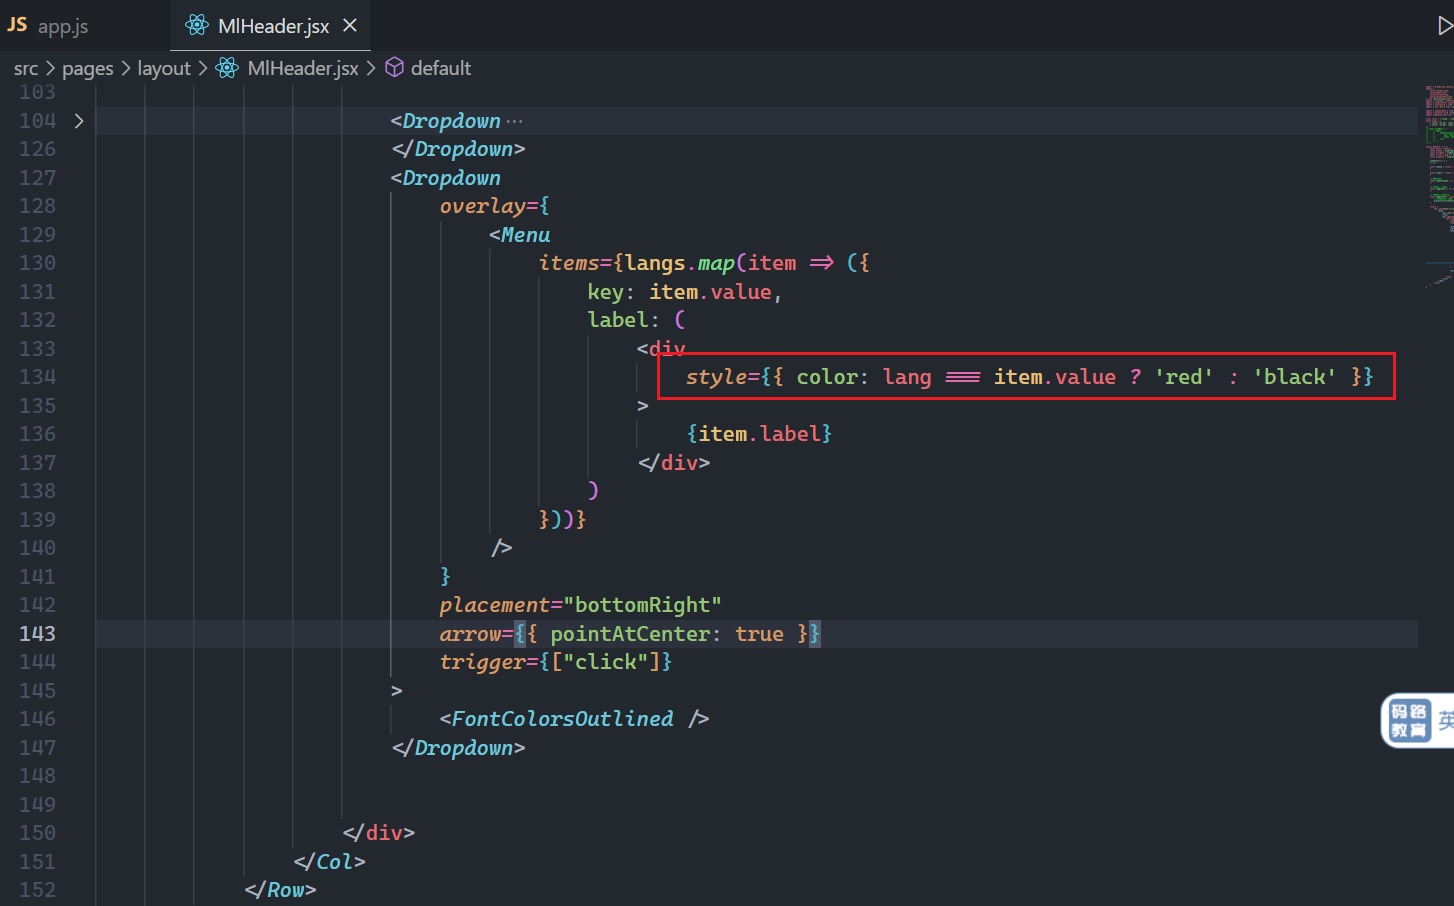Click label: property on line 132
Screen dimensions: 1454x906
click(623, 320)
